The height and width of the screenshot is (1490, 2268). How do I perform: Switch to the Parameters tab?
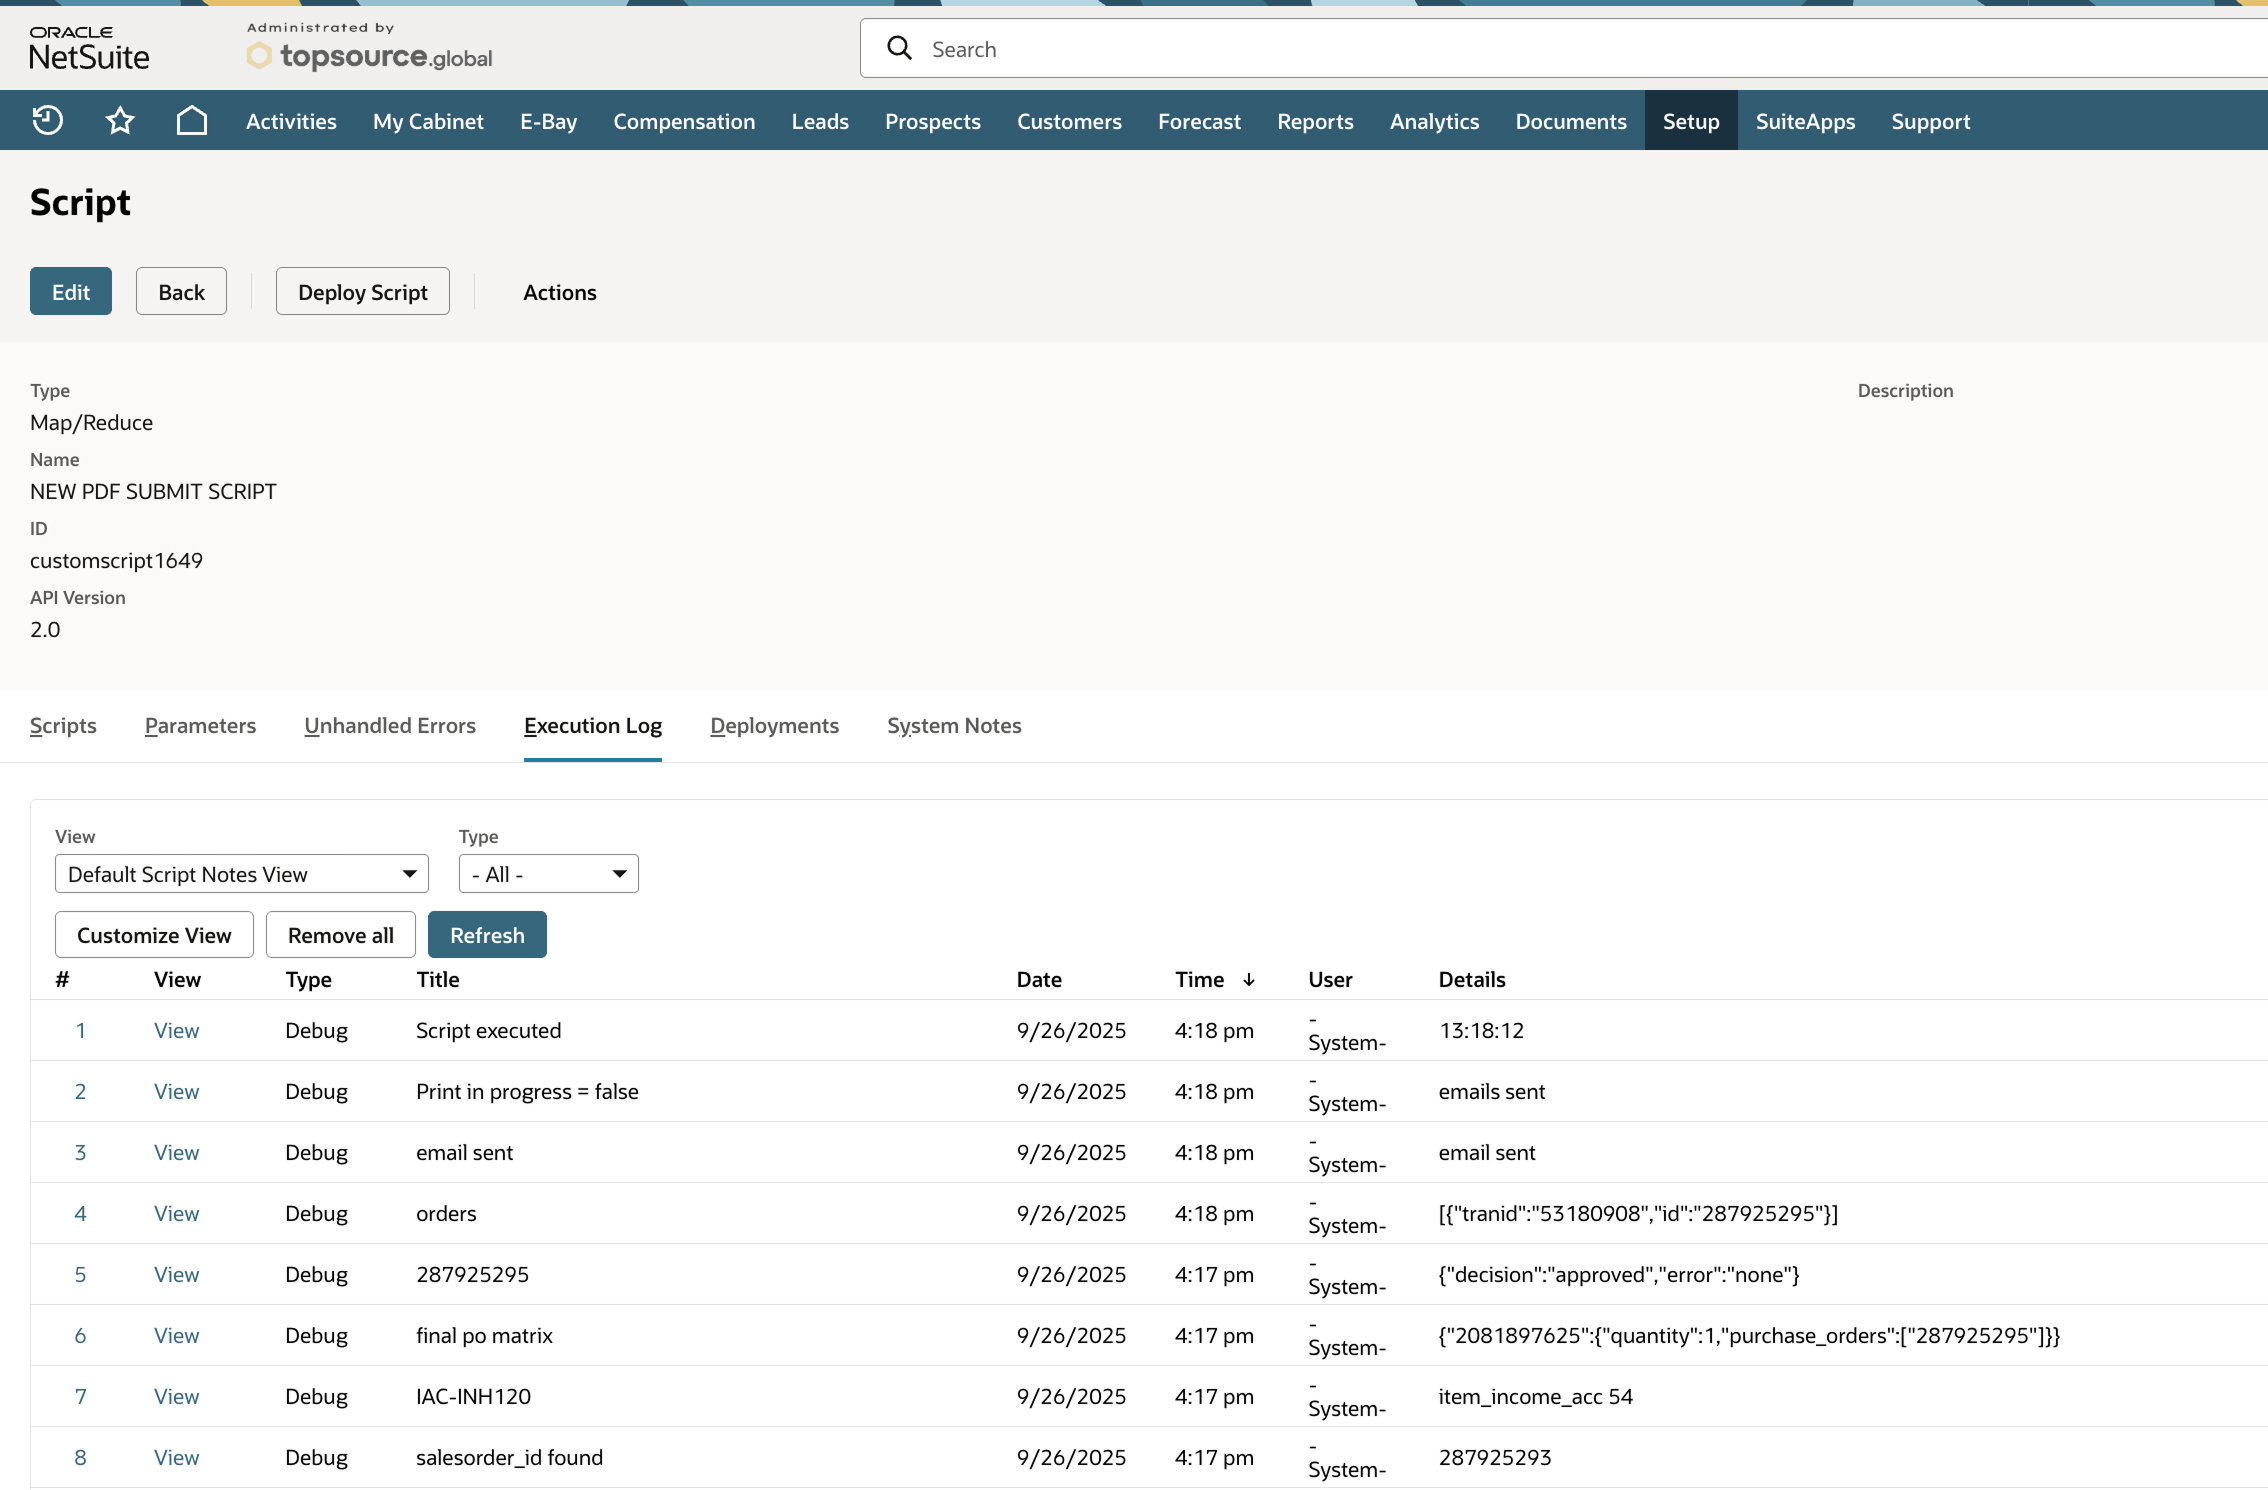tap(200, 725)
